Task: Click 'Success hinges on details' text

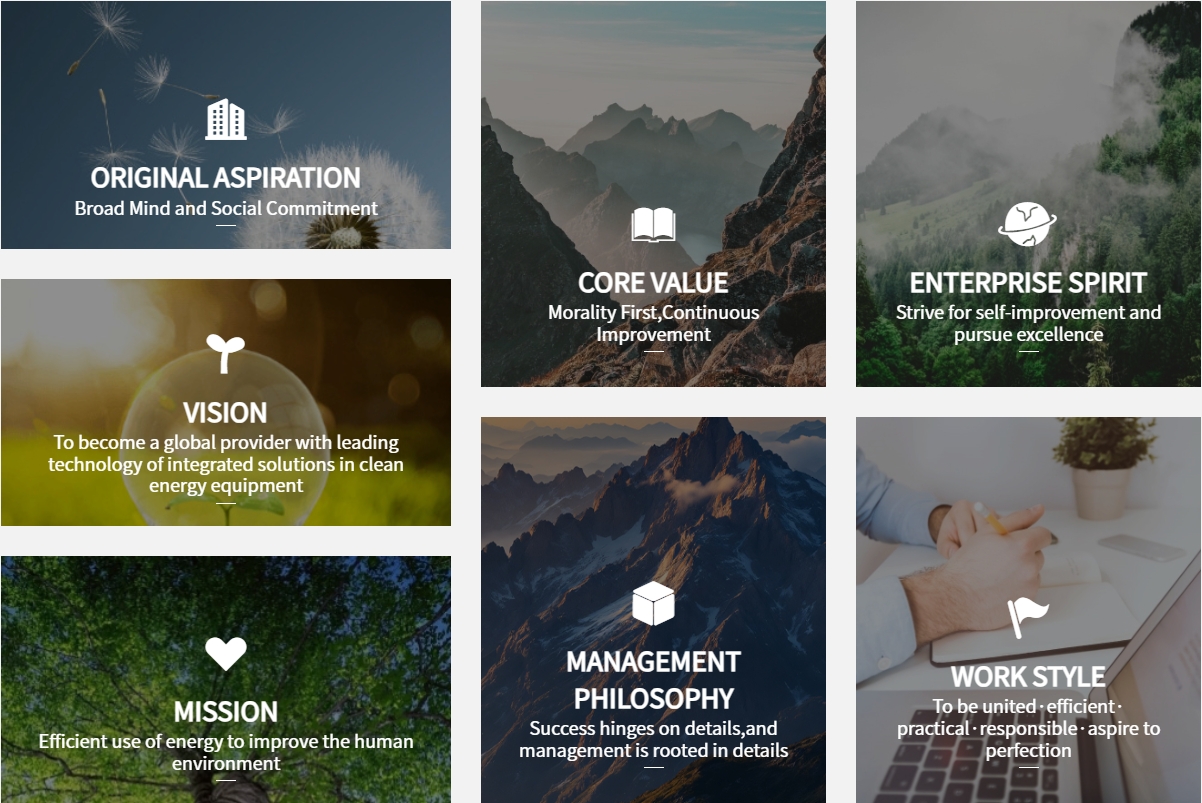Action: click(x=653, y=739)
